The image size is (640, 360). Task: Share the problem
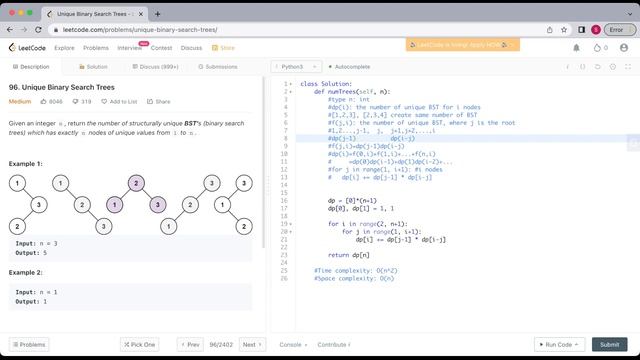click(x=159, y=102)
